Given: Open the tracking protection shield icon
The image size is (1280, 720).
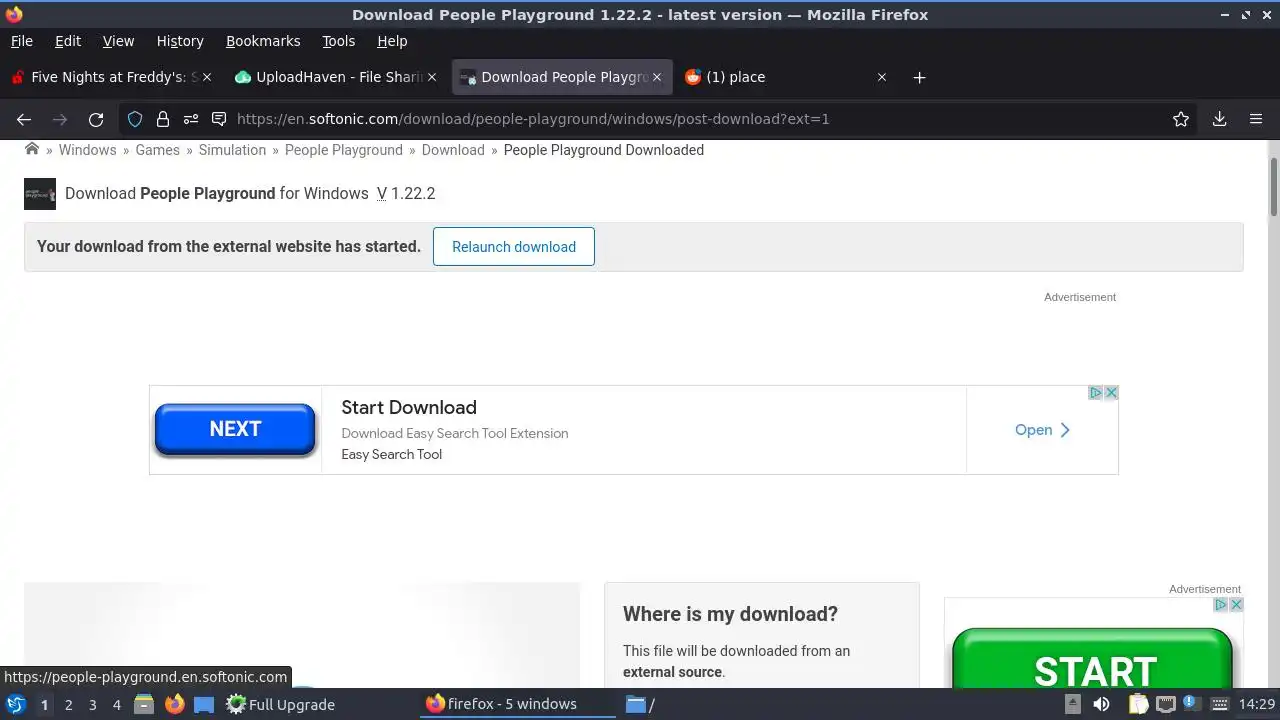Looking at the screenshot, I should pyautogui.click(x=135, y=119).
